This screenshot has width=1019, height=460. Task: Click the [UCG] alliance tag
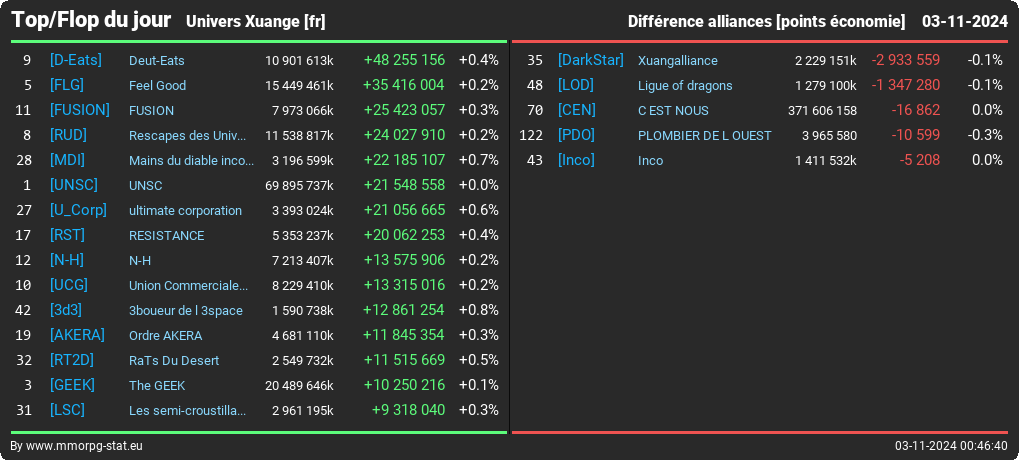(69, 285)
